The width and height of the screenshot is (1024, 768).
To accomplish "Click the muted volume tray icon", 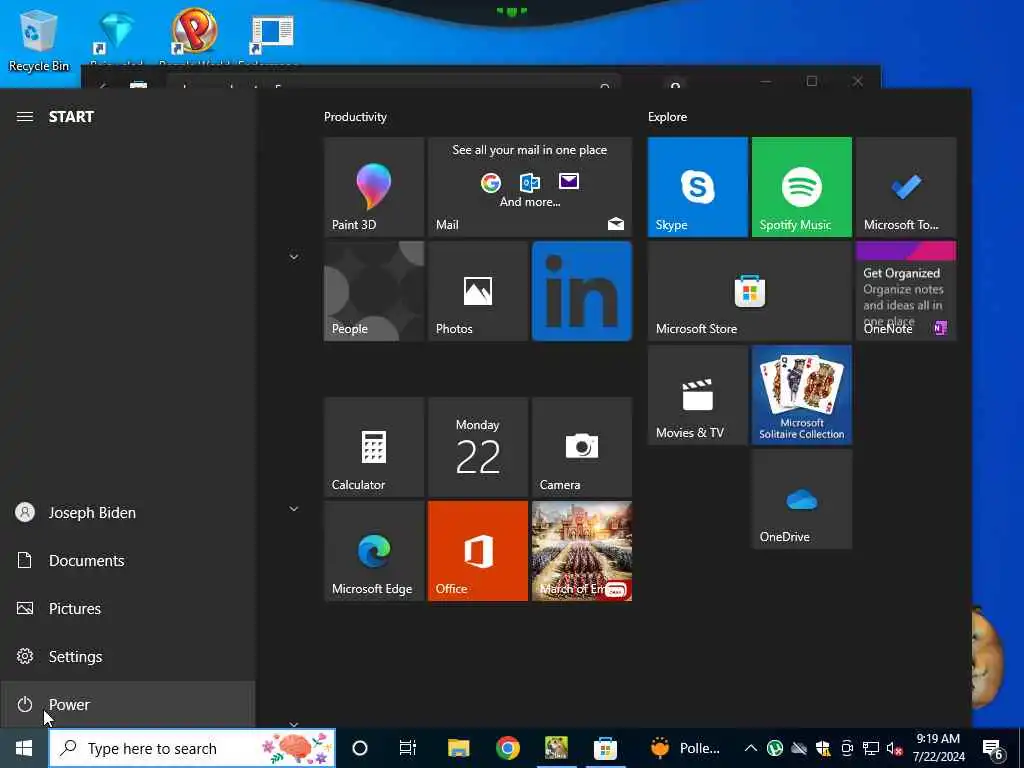I will [894, 748].
